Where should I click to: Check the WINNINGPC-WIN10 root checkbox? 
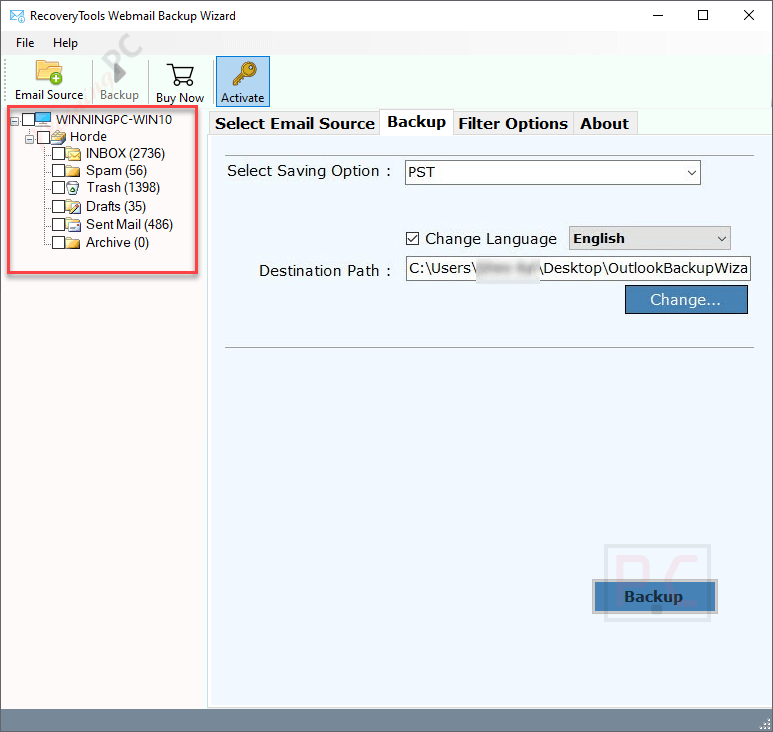(x=29, y=119)
